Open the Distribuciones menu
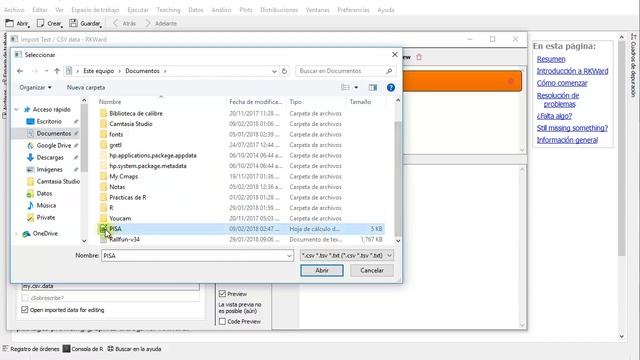Image resolution: width=640 pixels, height=360 pixels. point(279,10)
